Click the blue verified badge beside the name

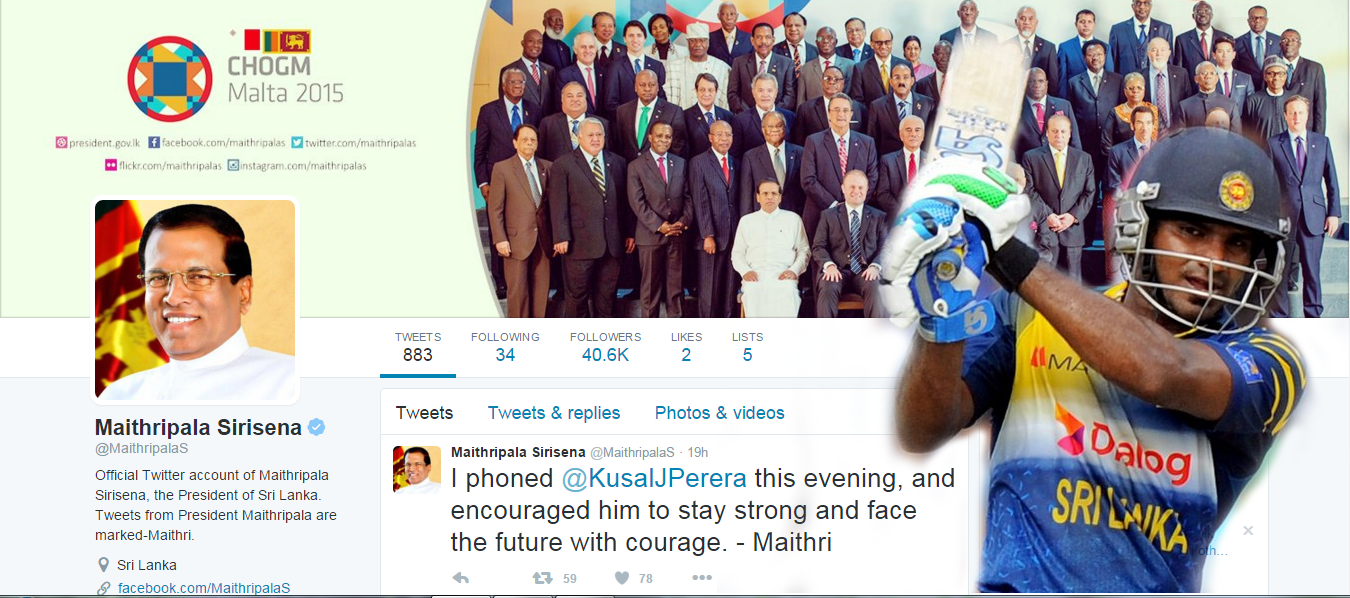316,427
